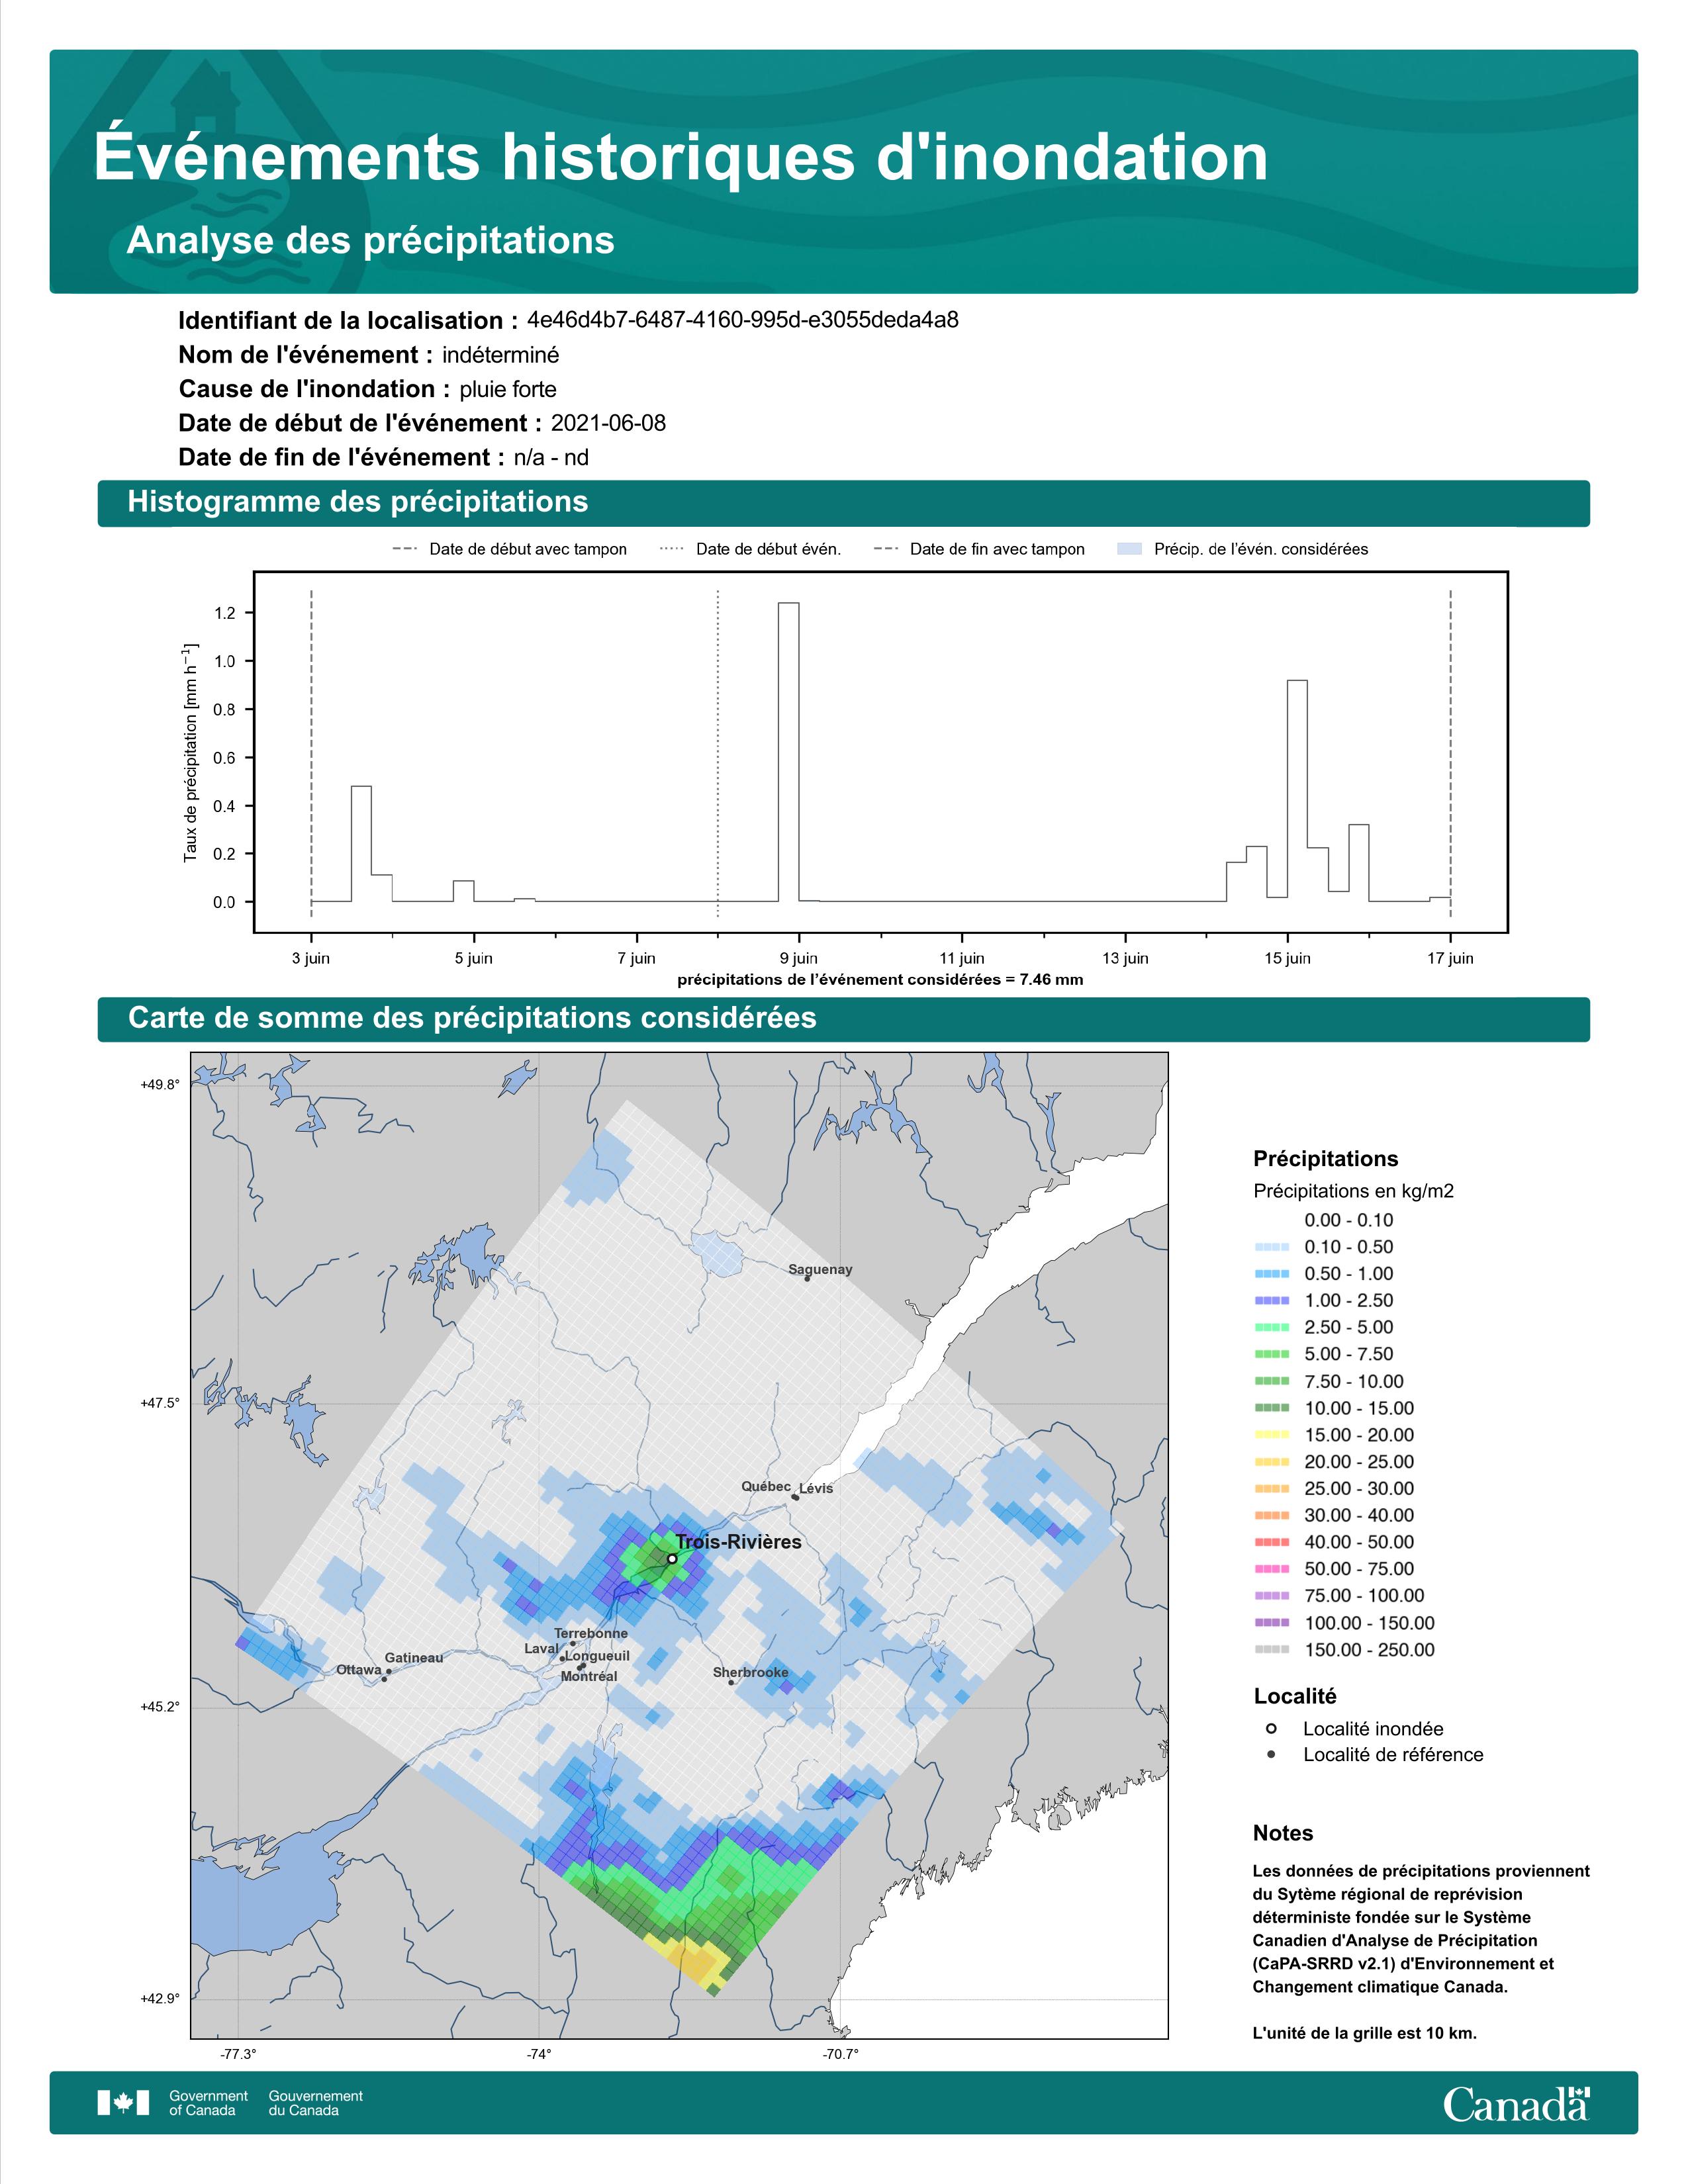Screen dimensions: 1688x2184
Task: Click the histogram bar after 3 juin
Action: coord(361,844)
